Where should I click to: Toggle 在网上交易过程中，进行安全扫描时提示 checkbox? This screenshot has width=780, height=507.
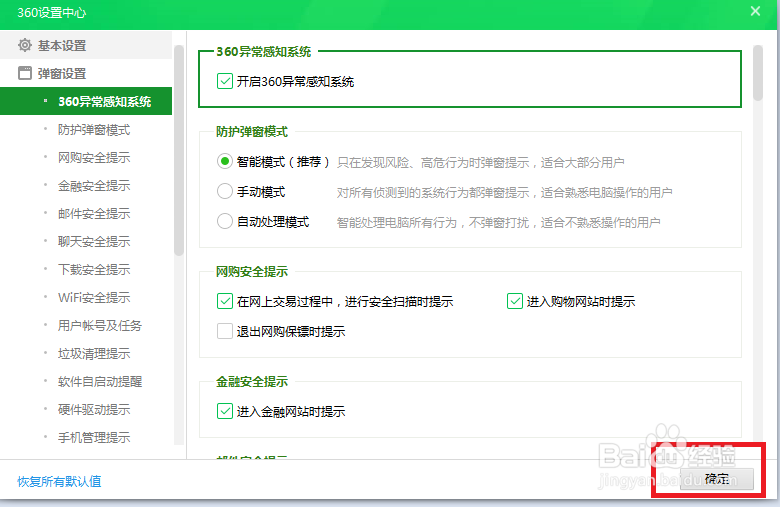(x=225, y=301)
